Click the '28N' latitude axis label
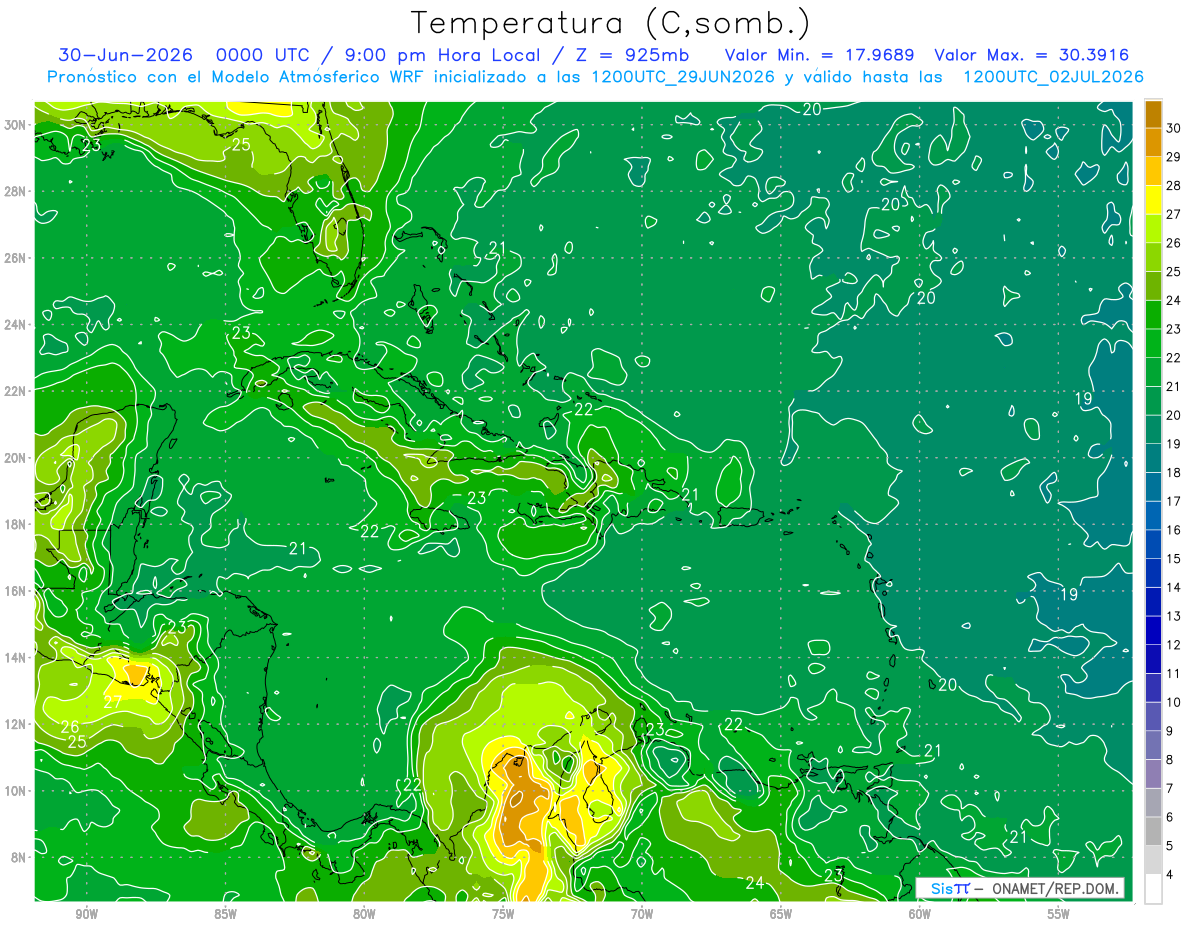Image resolution: width=1200 pixels, height=927 pixels. coord(16,191)
